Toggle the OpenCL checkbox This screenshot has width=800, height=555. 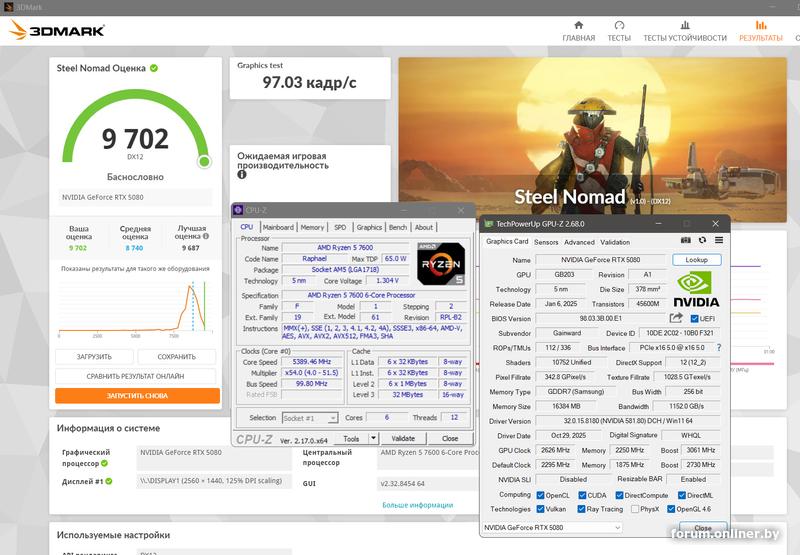540,495
